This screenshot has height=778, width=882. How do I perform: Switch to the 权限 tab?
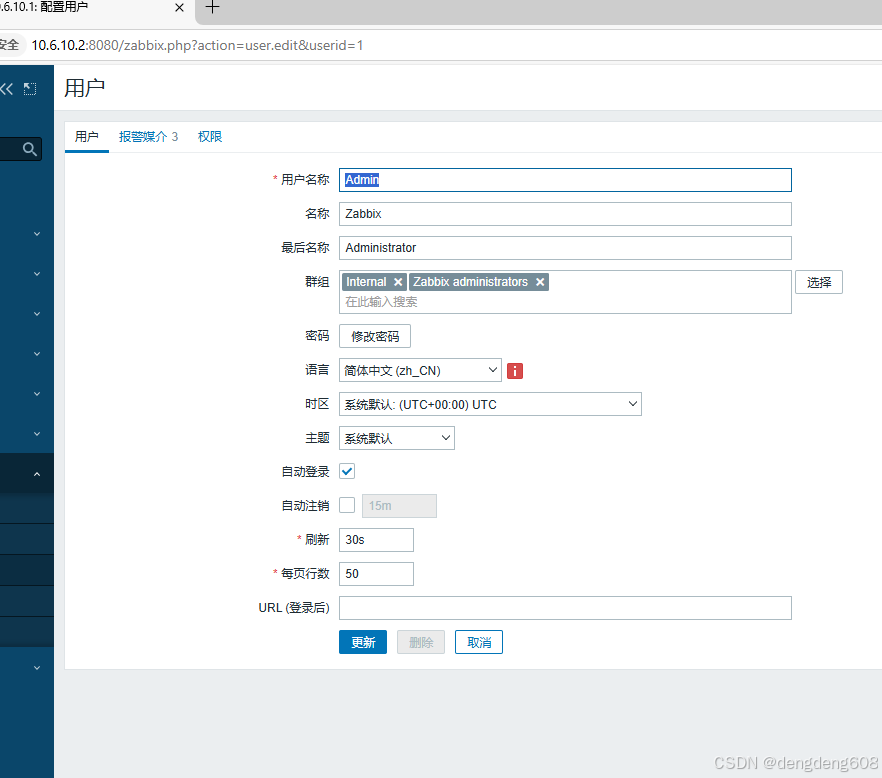(210, 136)
